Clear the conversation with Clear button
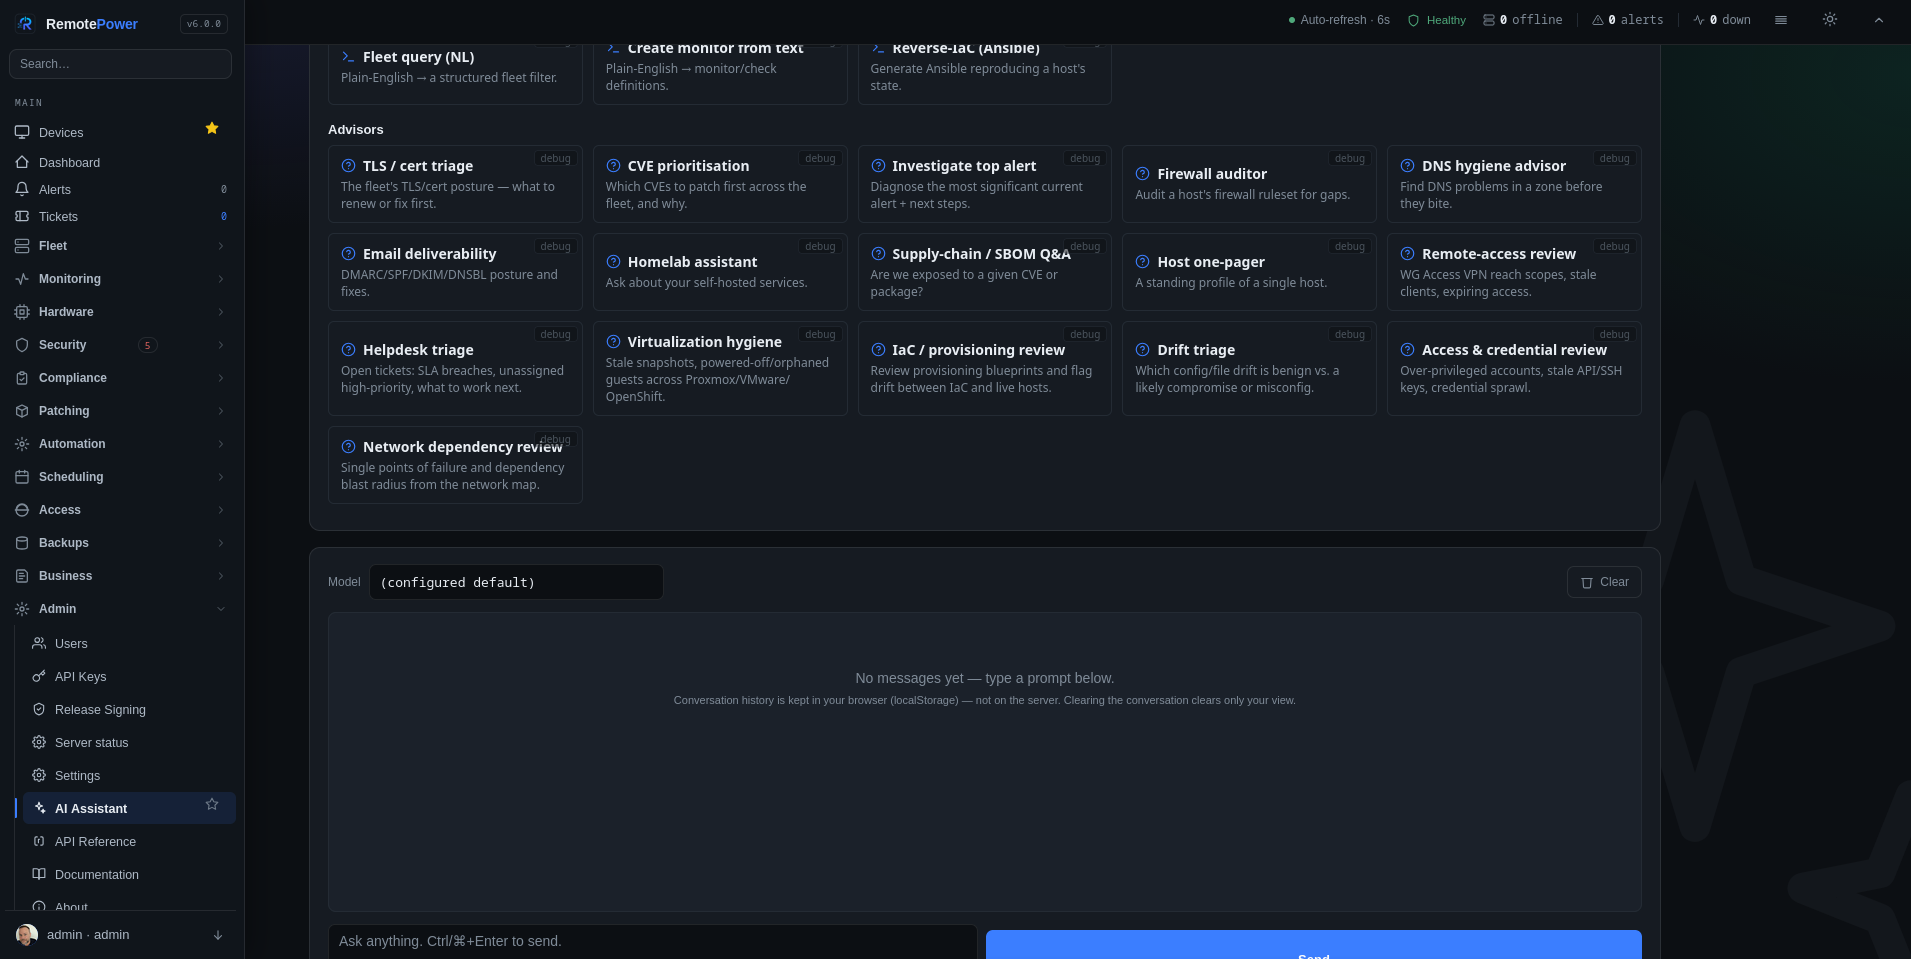 [1604, 582]
